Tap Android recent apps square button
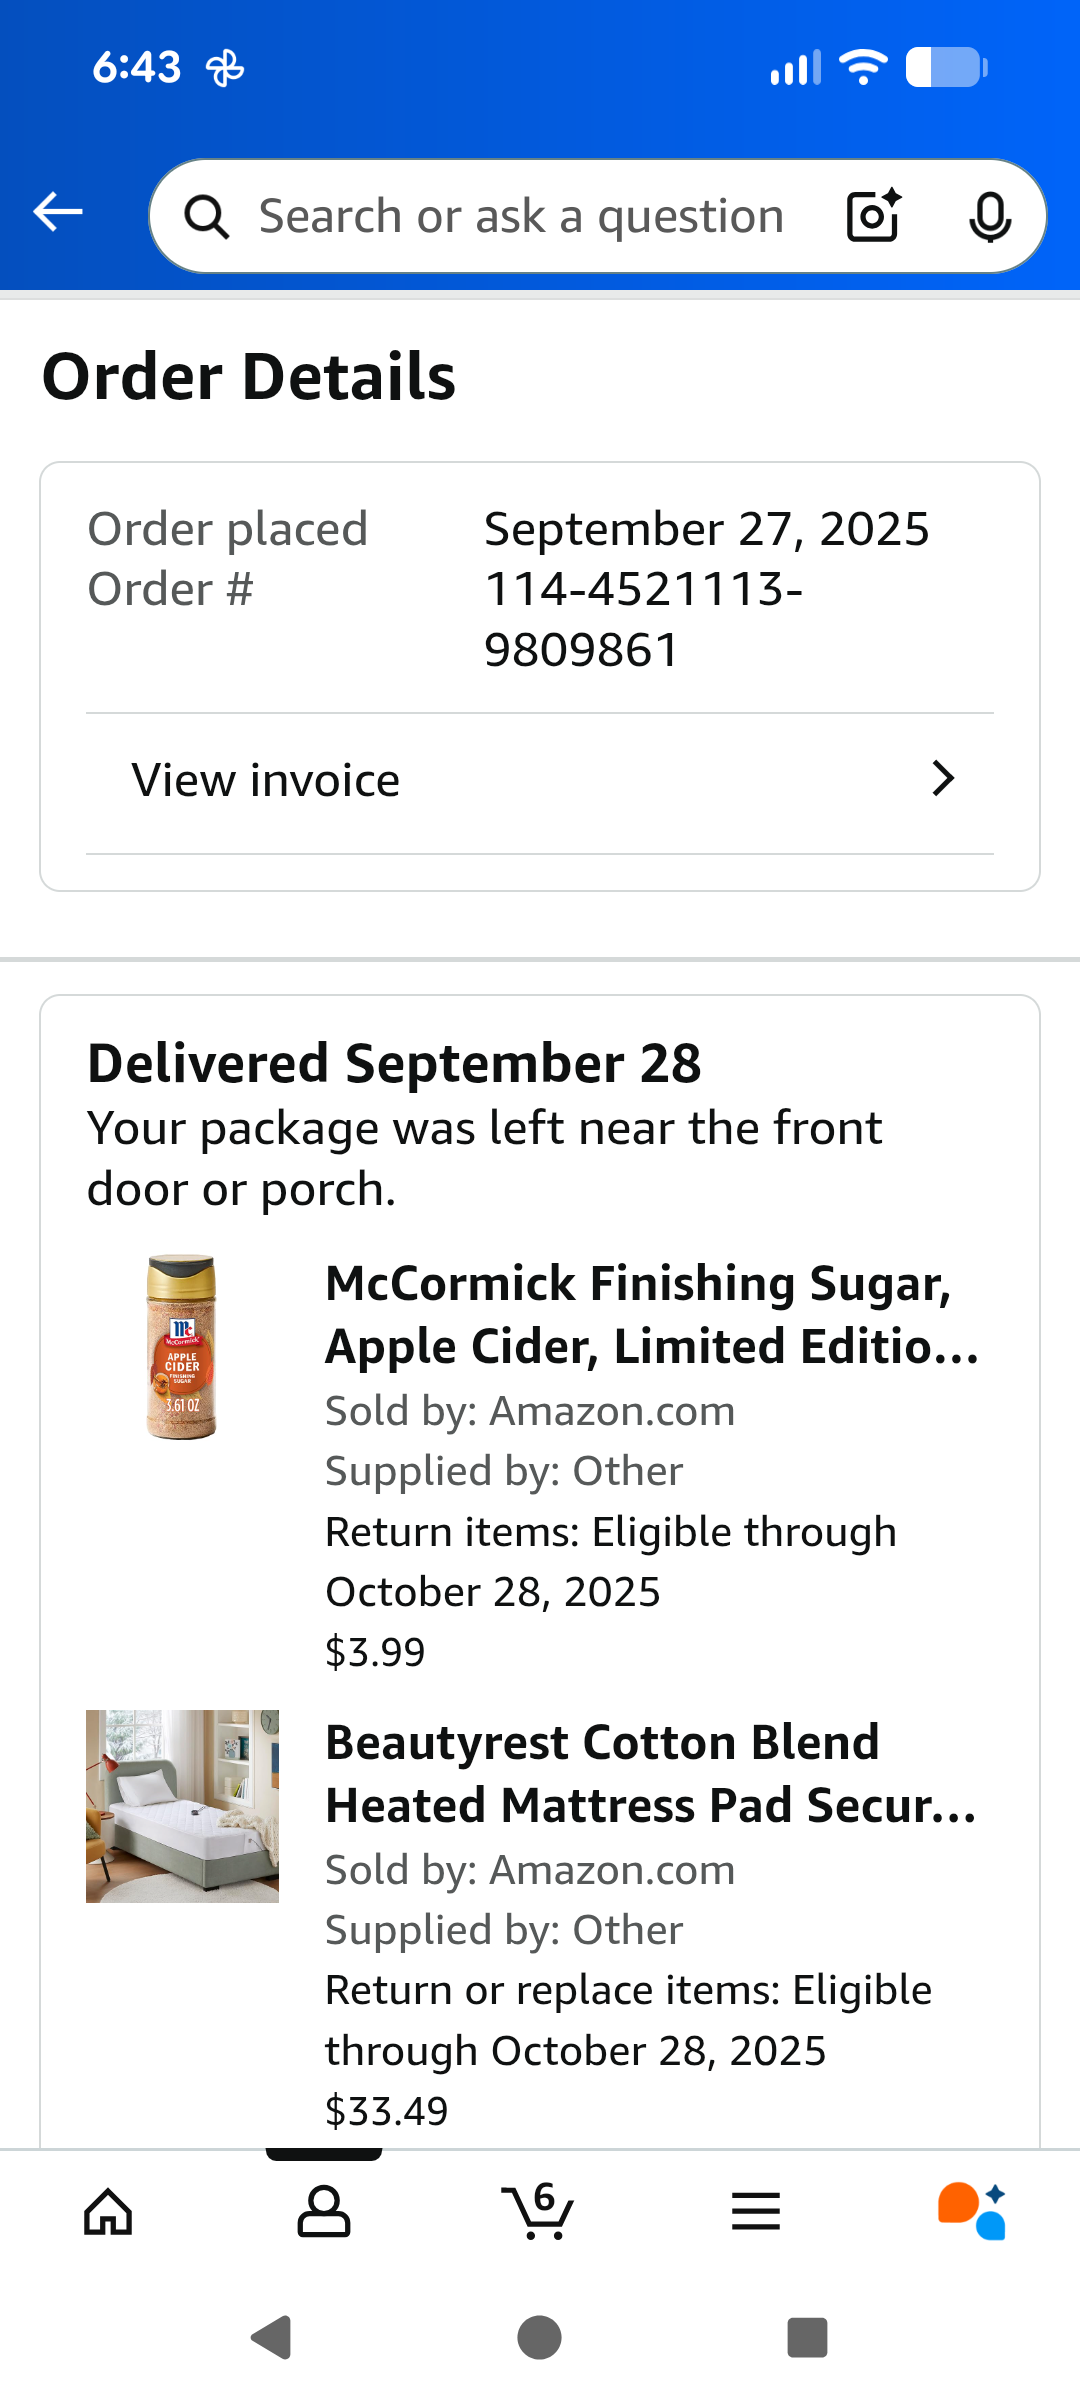This screenshot has height=2400, width=1080. pyautogui.click(x=808, y=2338)
